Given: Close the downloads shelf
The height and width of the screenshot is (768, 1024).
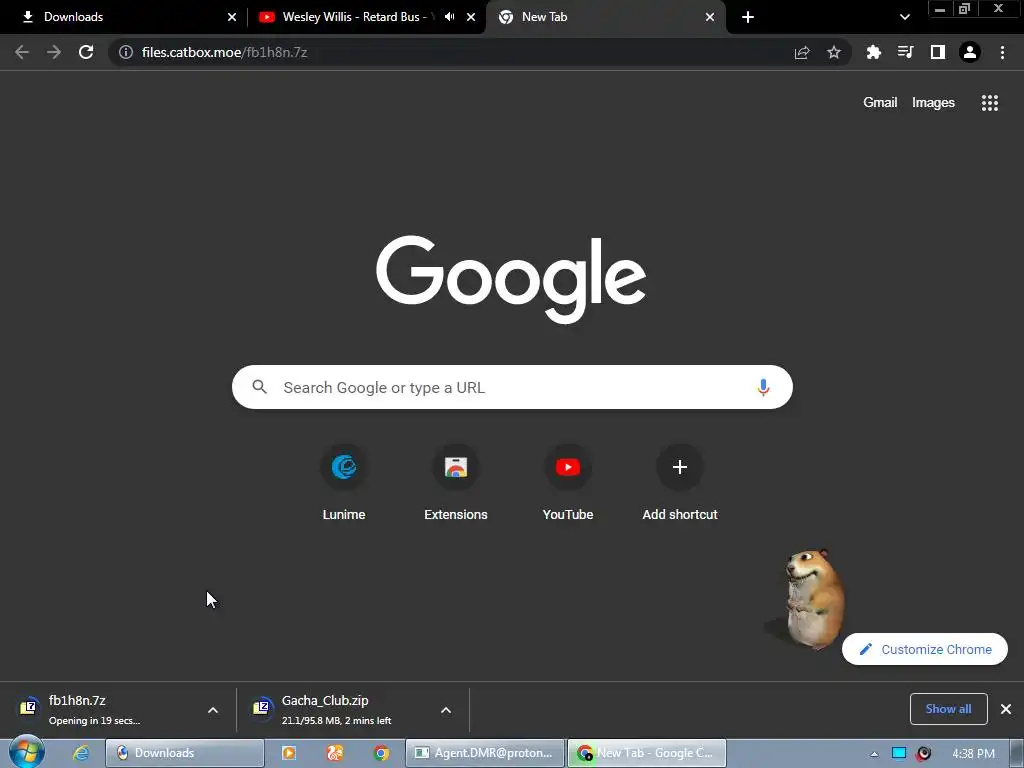Looking at the screenshot, I should (1006, 709).
